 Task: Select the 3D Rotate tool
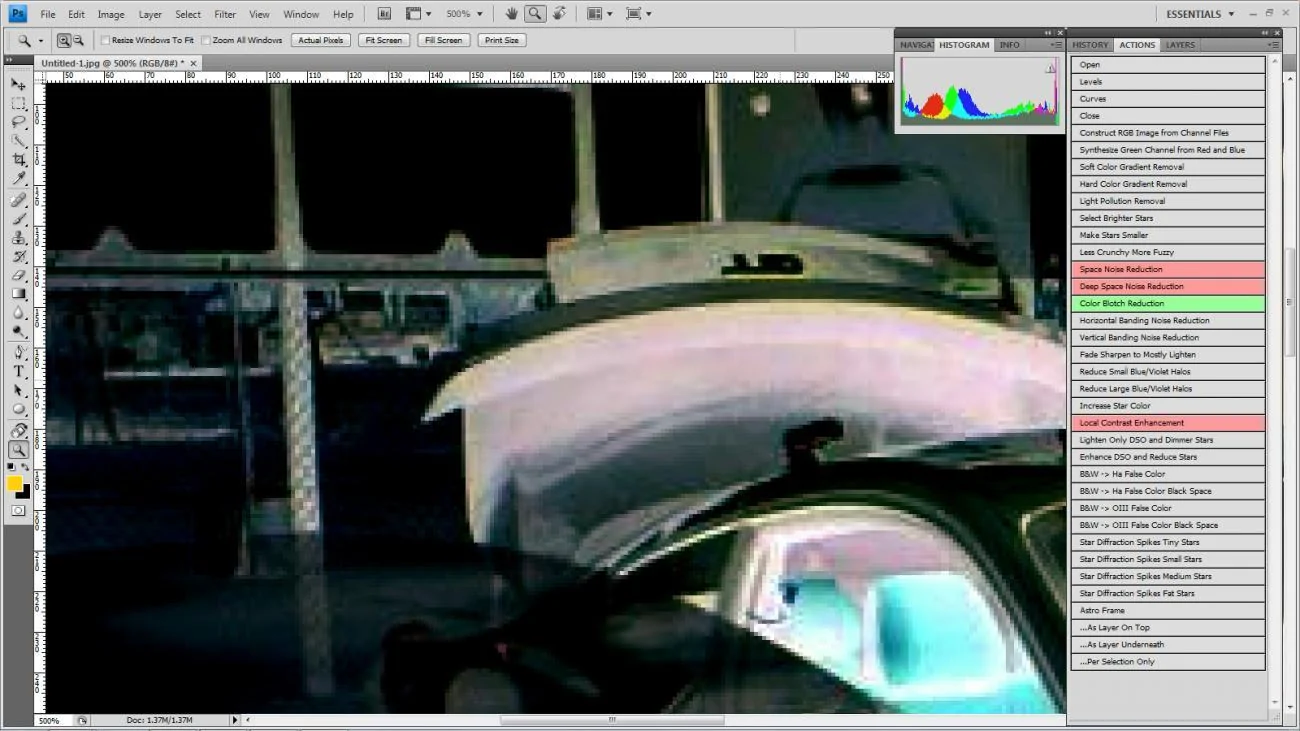(x=18, y=431)
